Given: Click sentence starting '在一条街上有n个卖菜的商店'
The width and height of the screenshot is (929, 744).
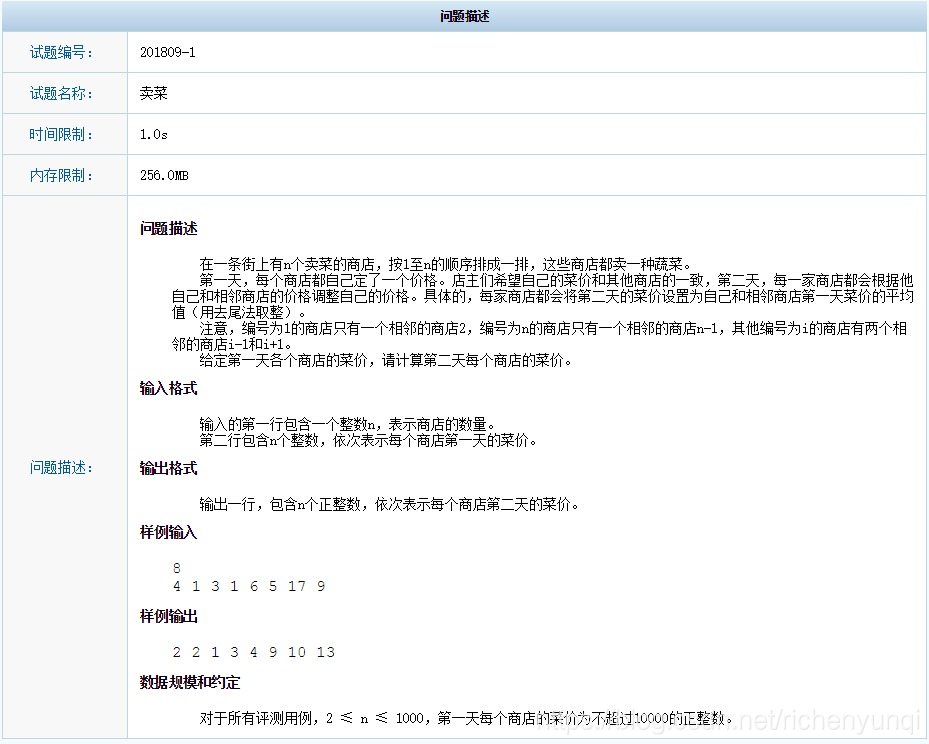Looking at the screenshot, I should [445, 264].
